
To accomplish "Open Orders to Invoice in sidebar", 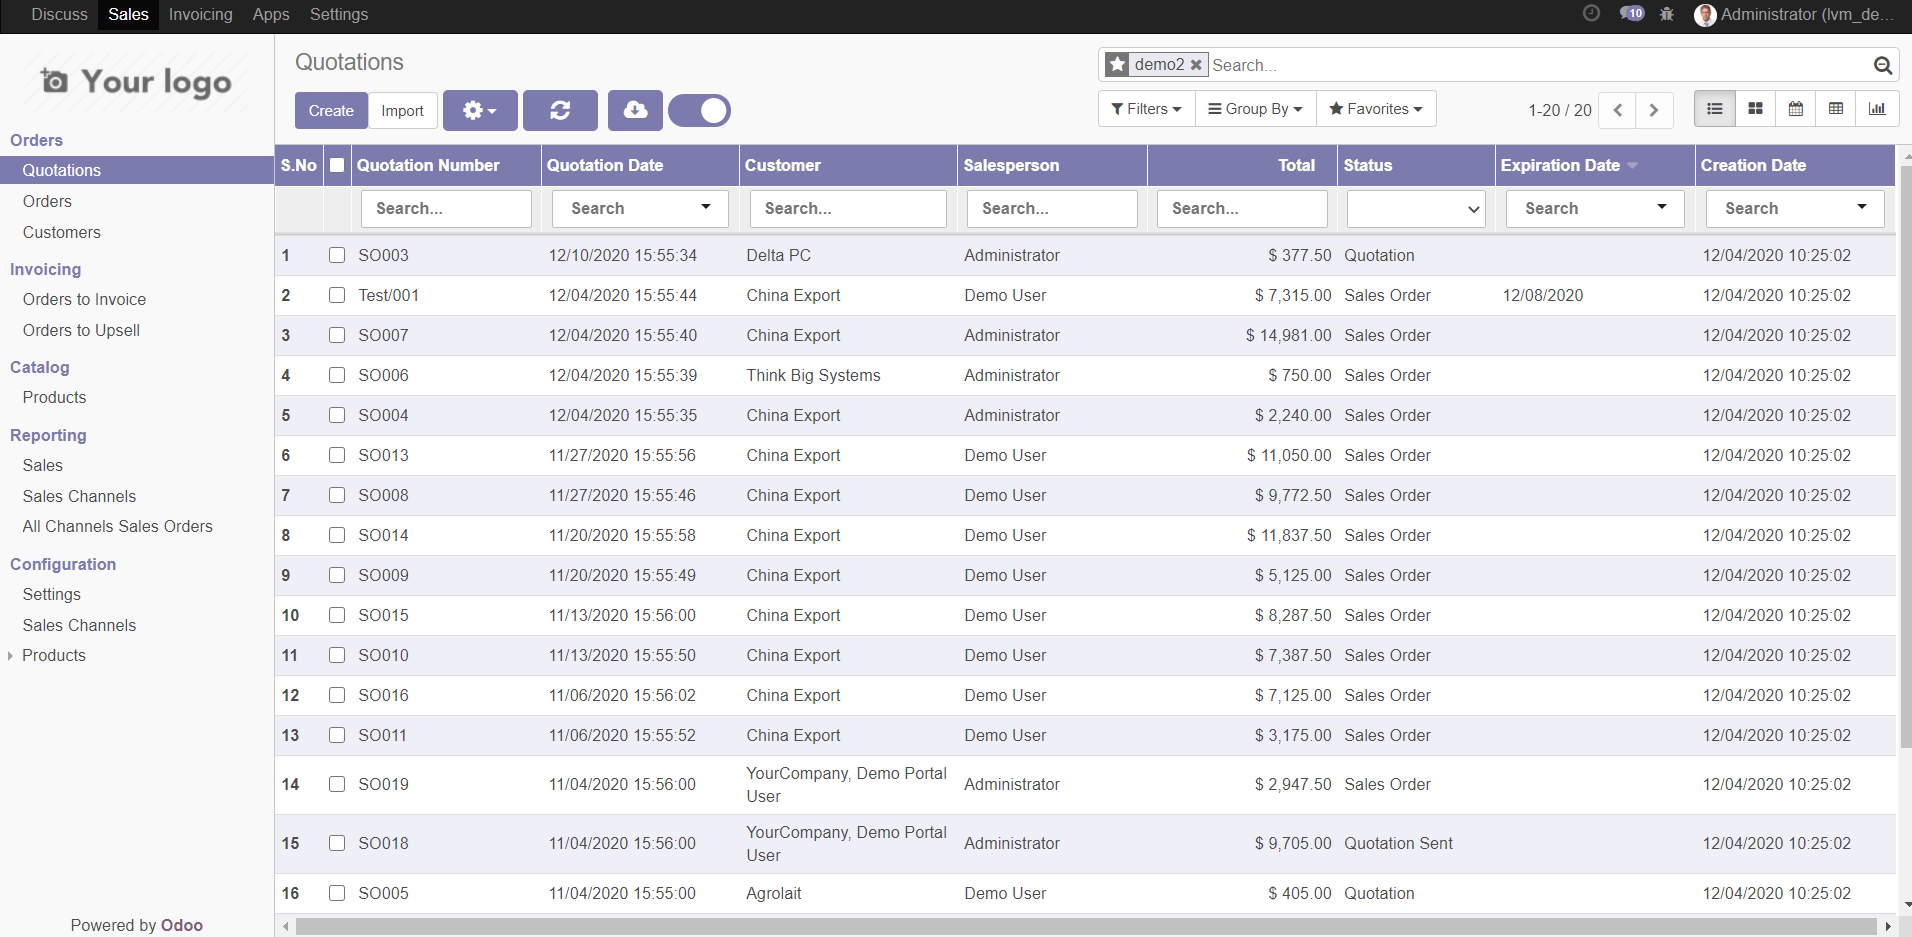I will [x=84, y=299].
